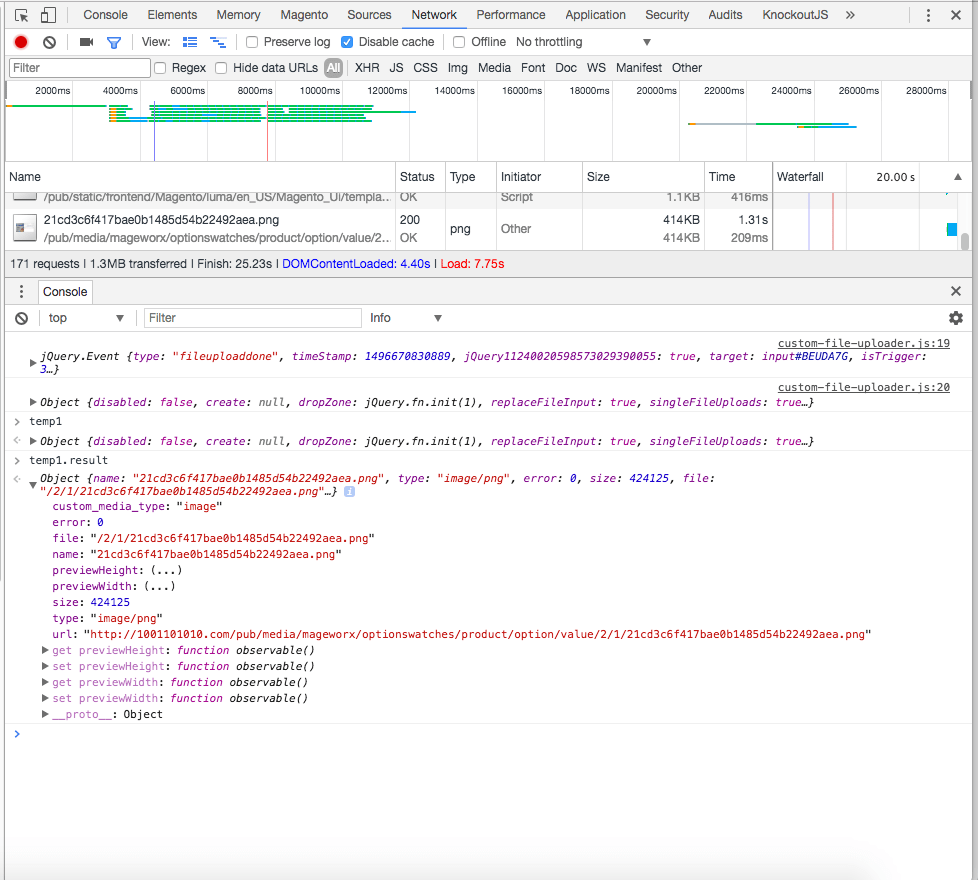Screen dimensions: 978x880
Task: Open the DevTools overflow menu
Action: coord(927,15)
